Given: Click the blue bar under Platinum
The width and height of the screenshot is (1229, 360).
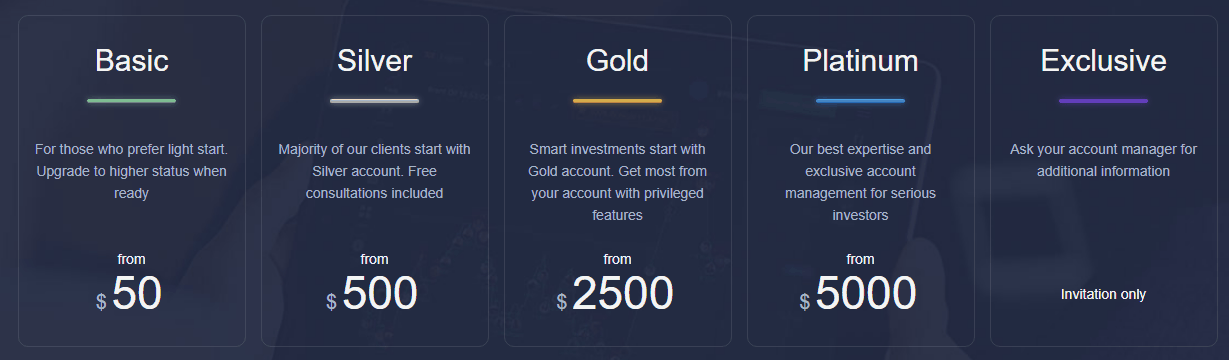Looking at the screenshot, I should point(860,101).
